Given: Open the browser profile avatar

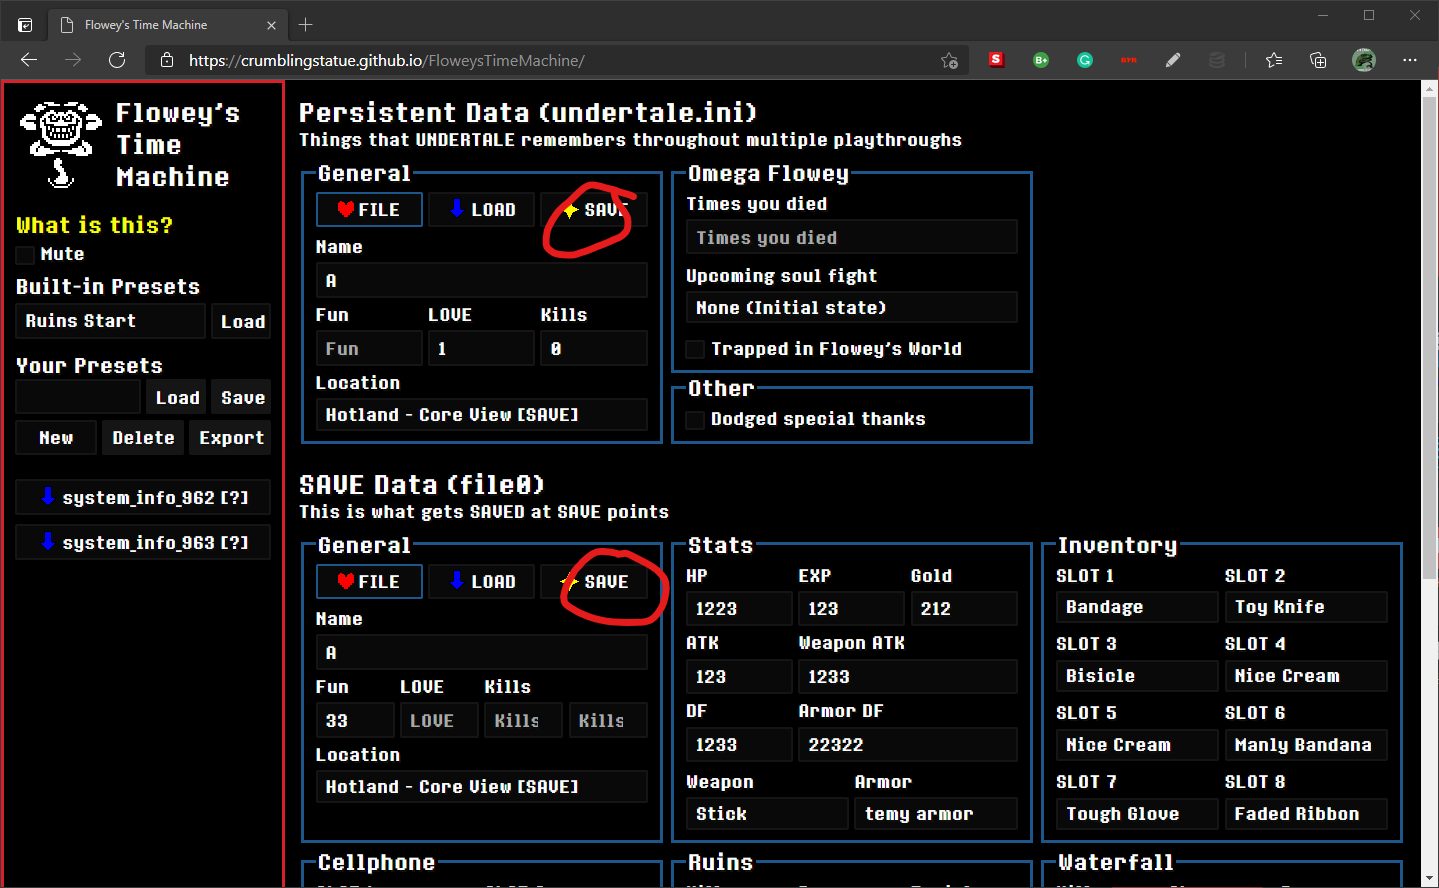Looking at the screenshot, I should coord(1364,60).
